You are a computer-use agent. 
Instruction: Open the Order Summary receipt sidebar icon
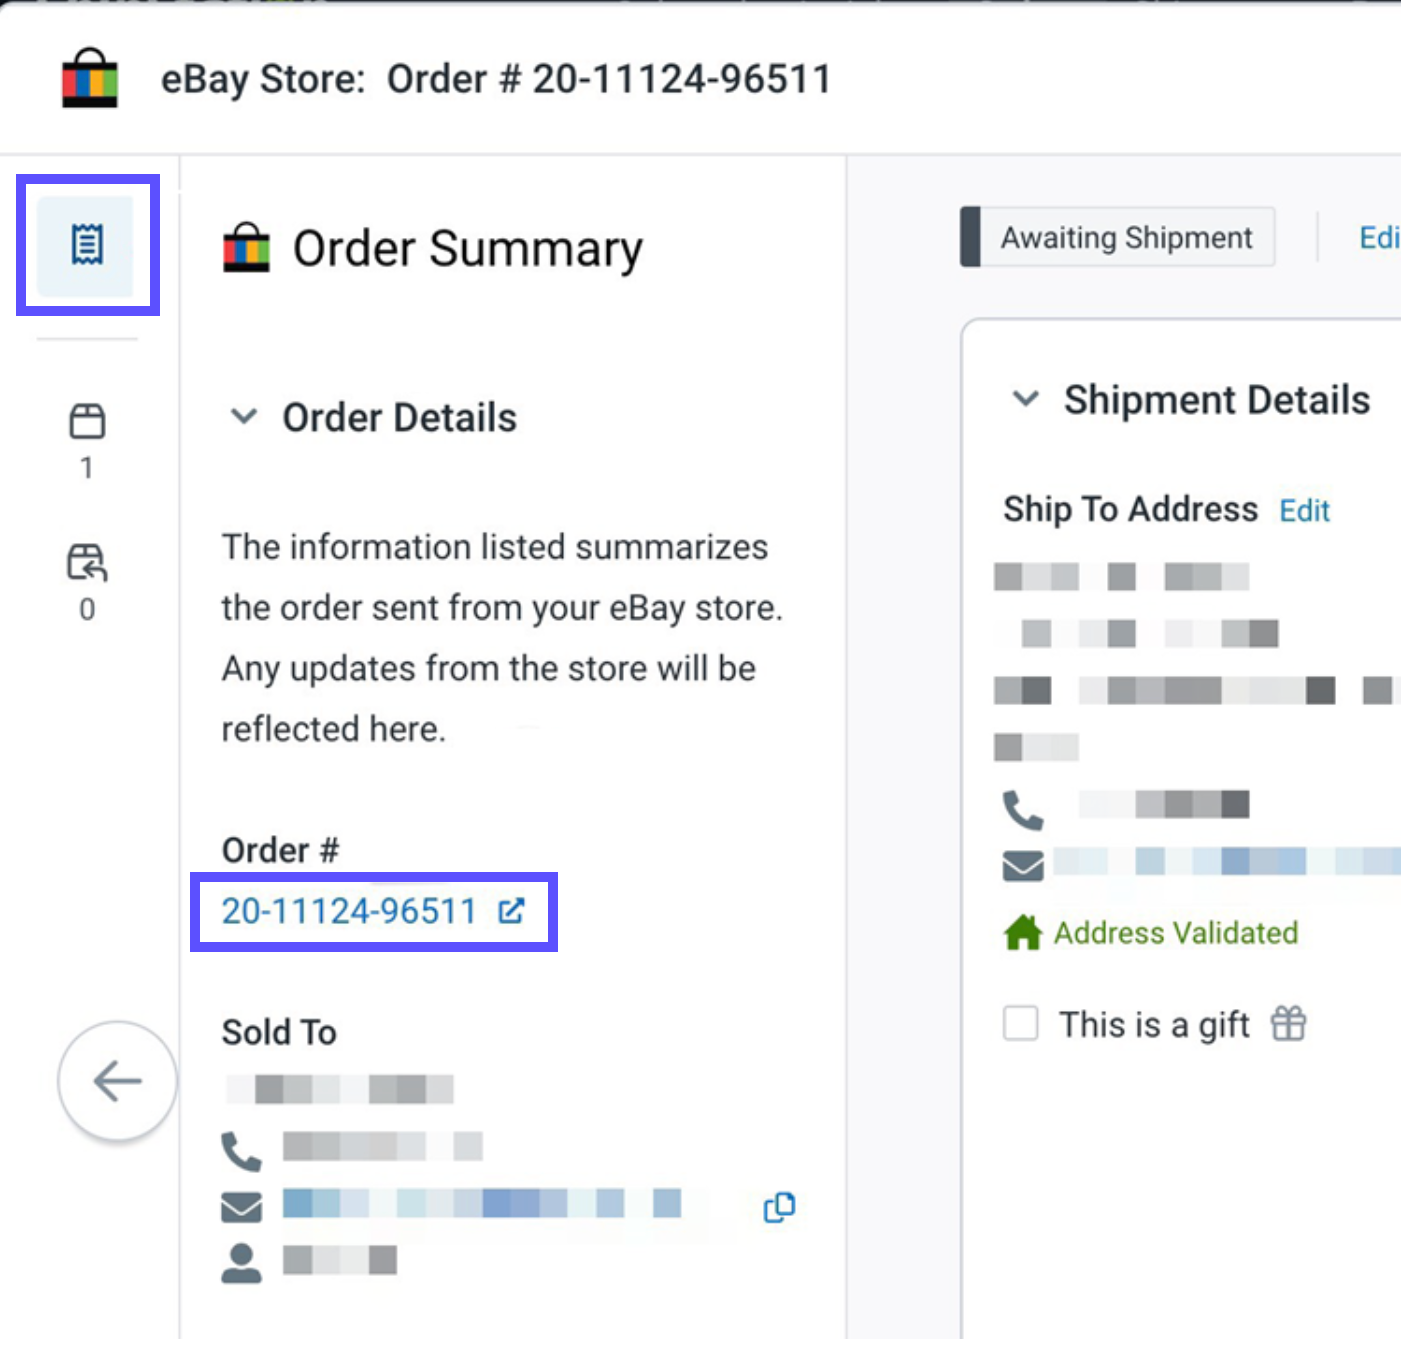pos(87,245)
